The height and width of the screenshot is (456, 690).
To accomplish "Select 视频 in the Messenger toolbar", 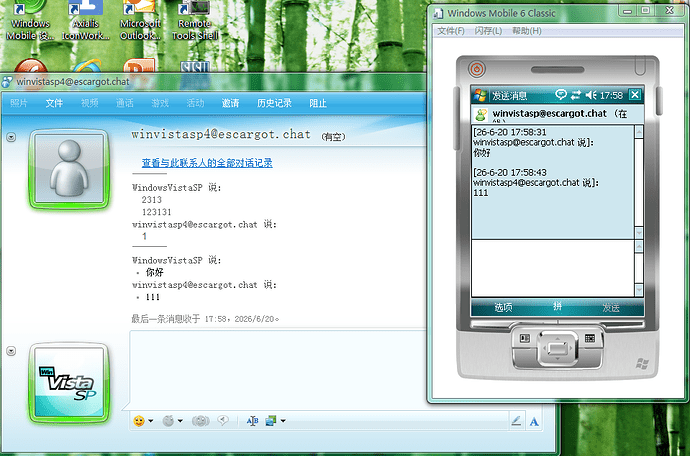I will coord(89,103).
